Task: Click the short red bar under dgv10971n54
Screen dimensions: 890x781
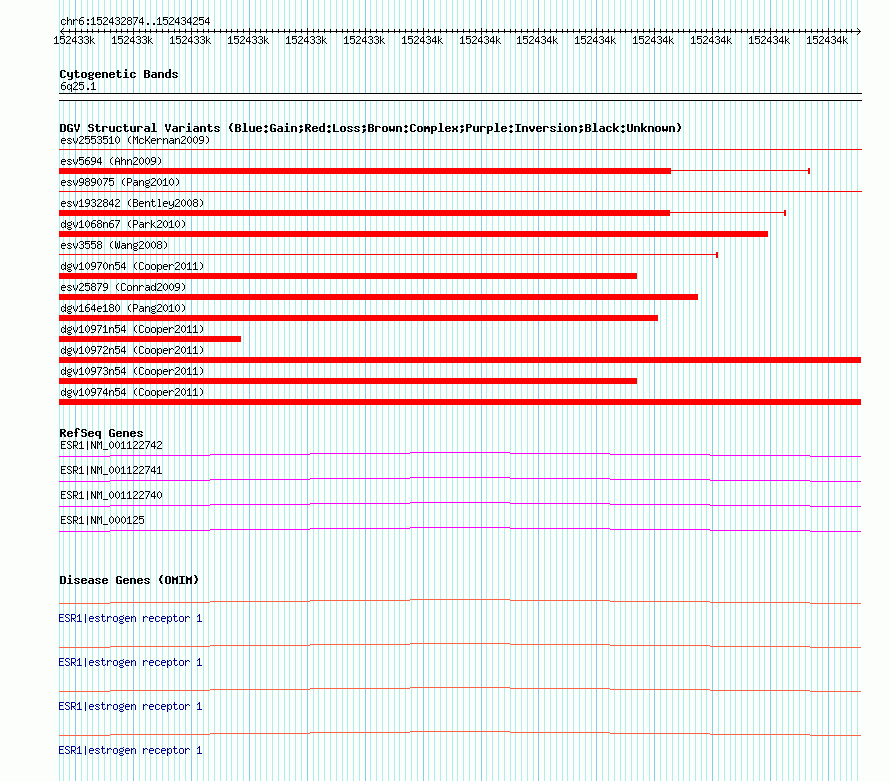Action: pos(150,339)
